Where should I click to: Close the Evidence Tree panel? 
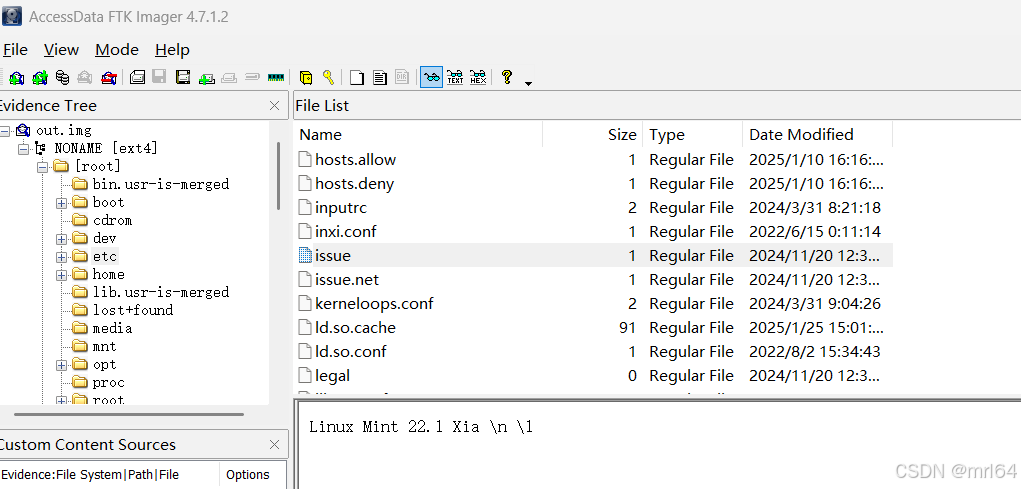tap(275, 105)
